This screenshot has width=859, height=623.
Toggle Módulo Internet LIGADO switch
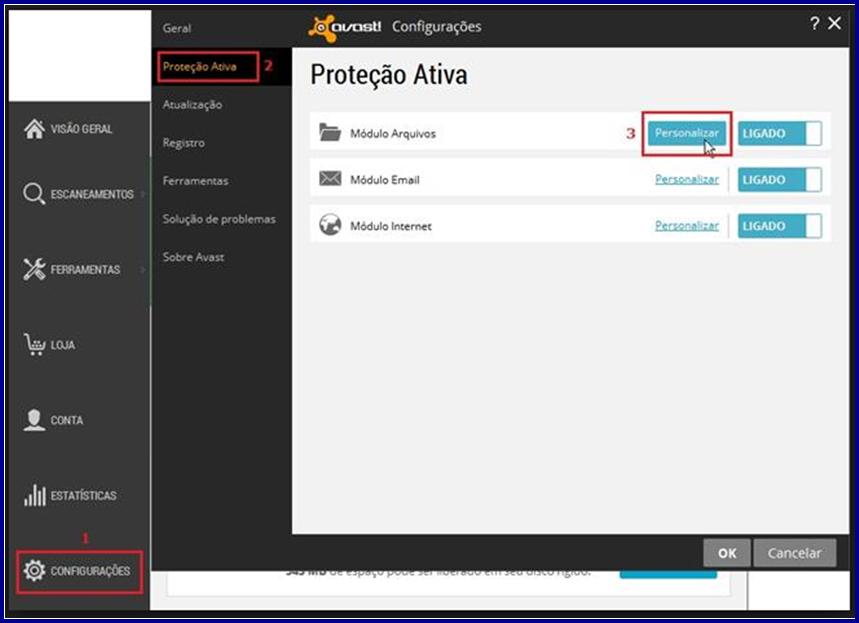coord(780,226)
